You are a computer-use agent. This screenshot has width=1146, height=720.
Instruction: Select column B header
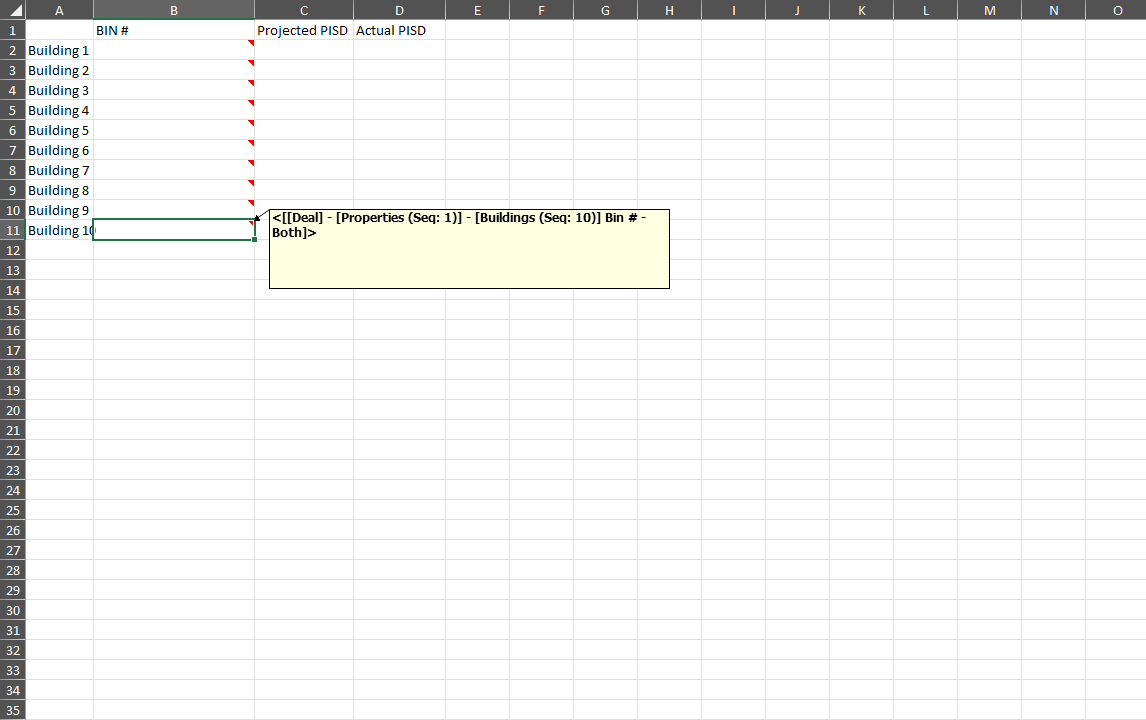[x=174, y=10]
